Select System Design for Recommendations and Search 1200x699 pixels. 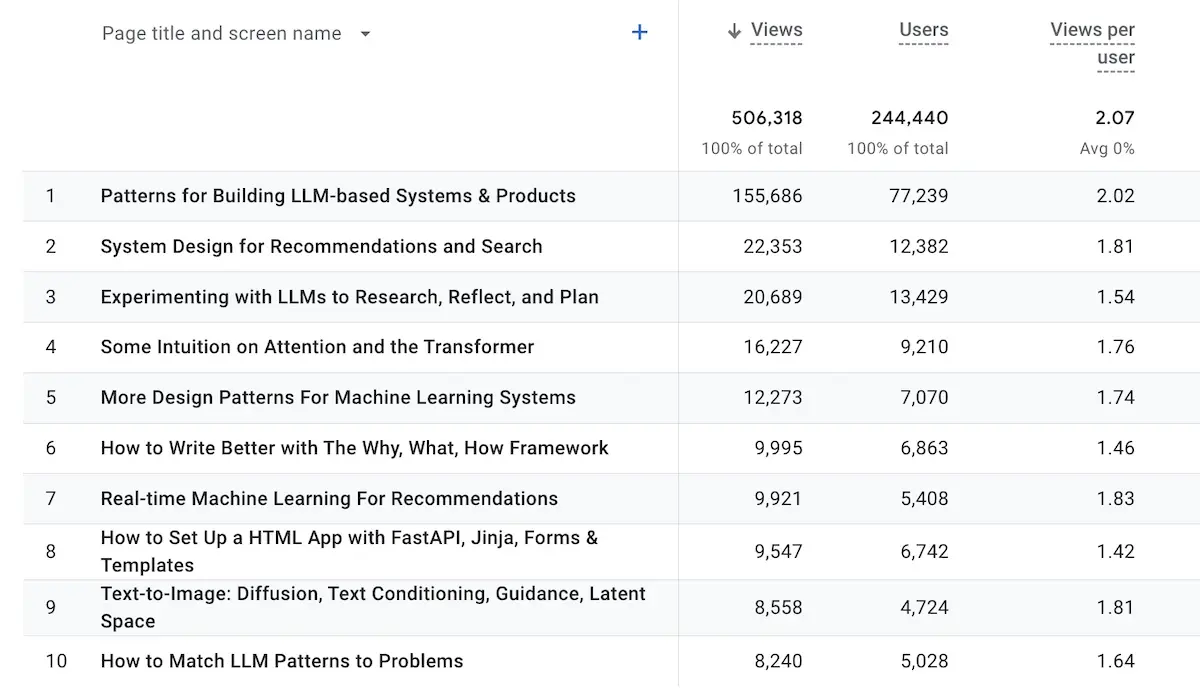(x=321, y=246)
